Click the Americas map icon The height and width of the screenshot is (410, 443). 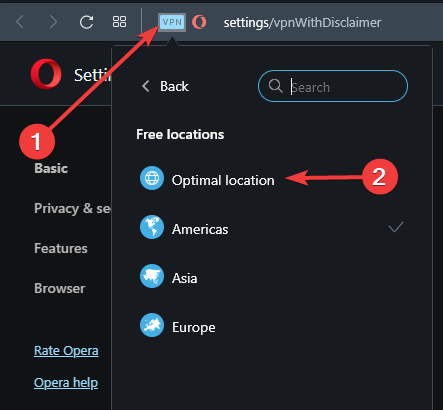(x=152, y=227)
